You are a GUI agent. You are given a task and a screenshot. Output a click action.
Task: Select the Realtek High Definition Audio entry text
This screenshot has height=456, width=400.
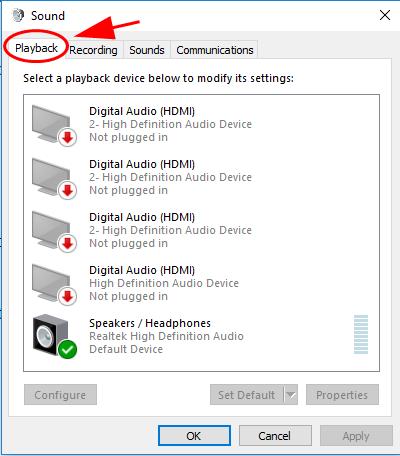(166, 336)
